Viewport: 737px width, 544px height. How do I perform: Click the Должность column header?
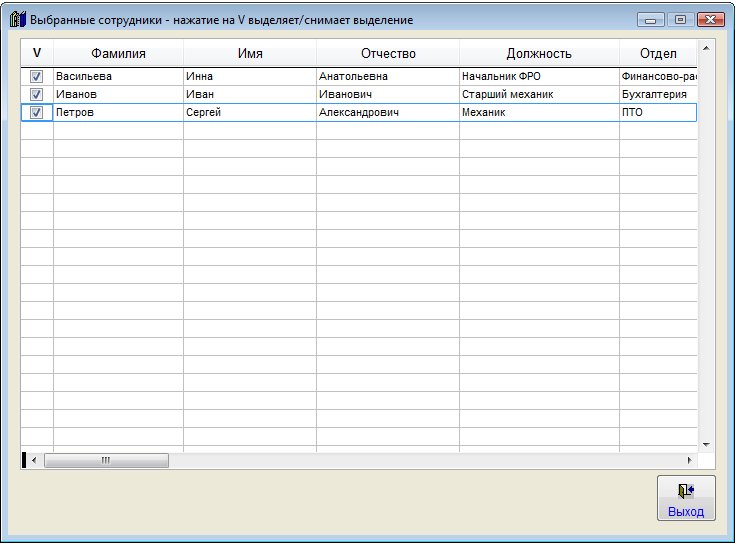[538, 53]
